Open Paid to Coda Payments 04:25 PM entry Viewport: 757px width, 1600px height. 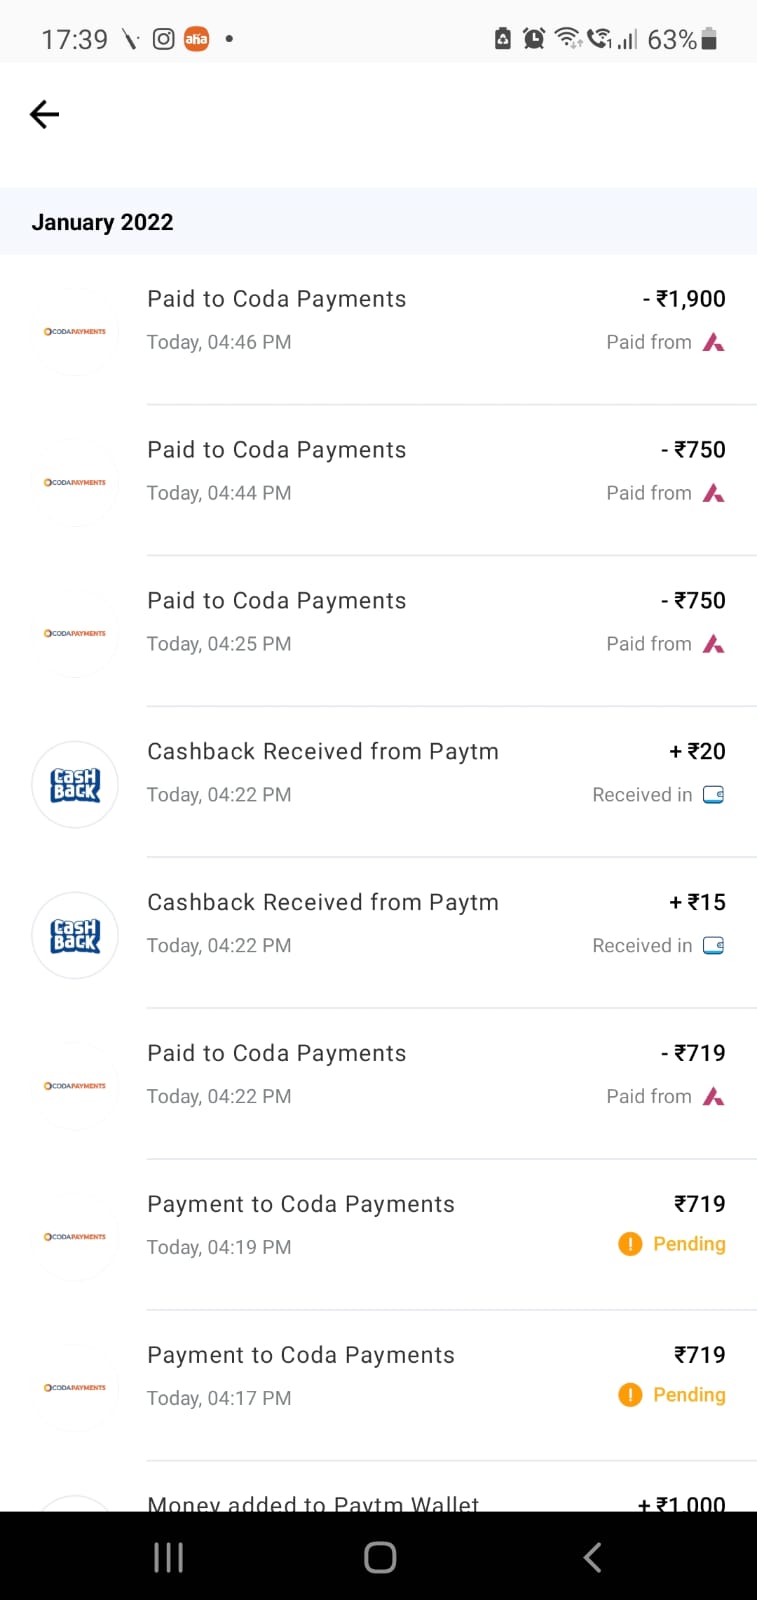click(277, 602)
